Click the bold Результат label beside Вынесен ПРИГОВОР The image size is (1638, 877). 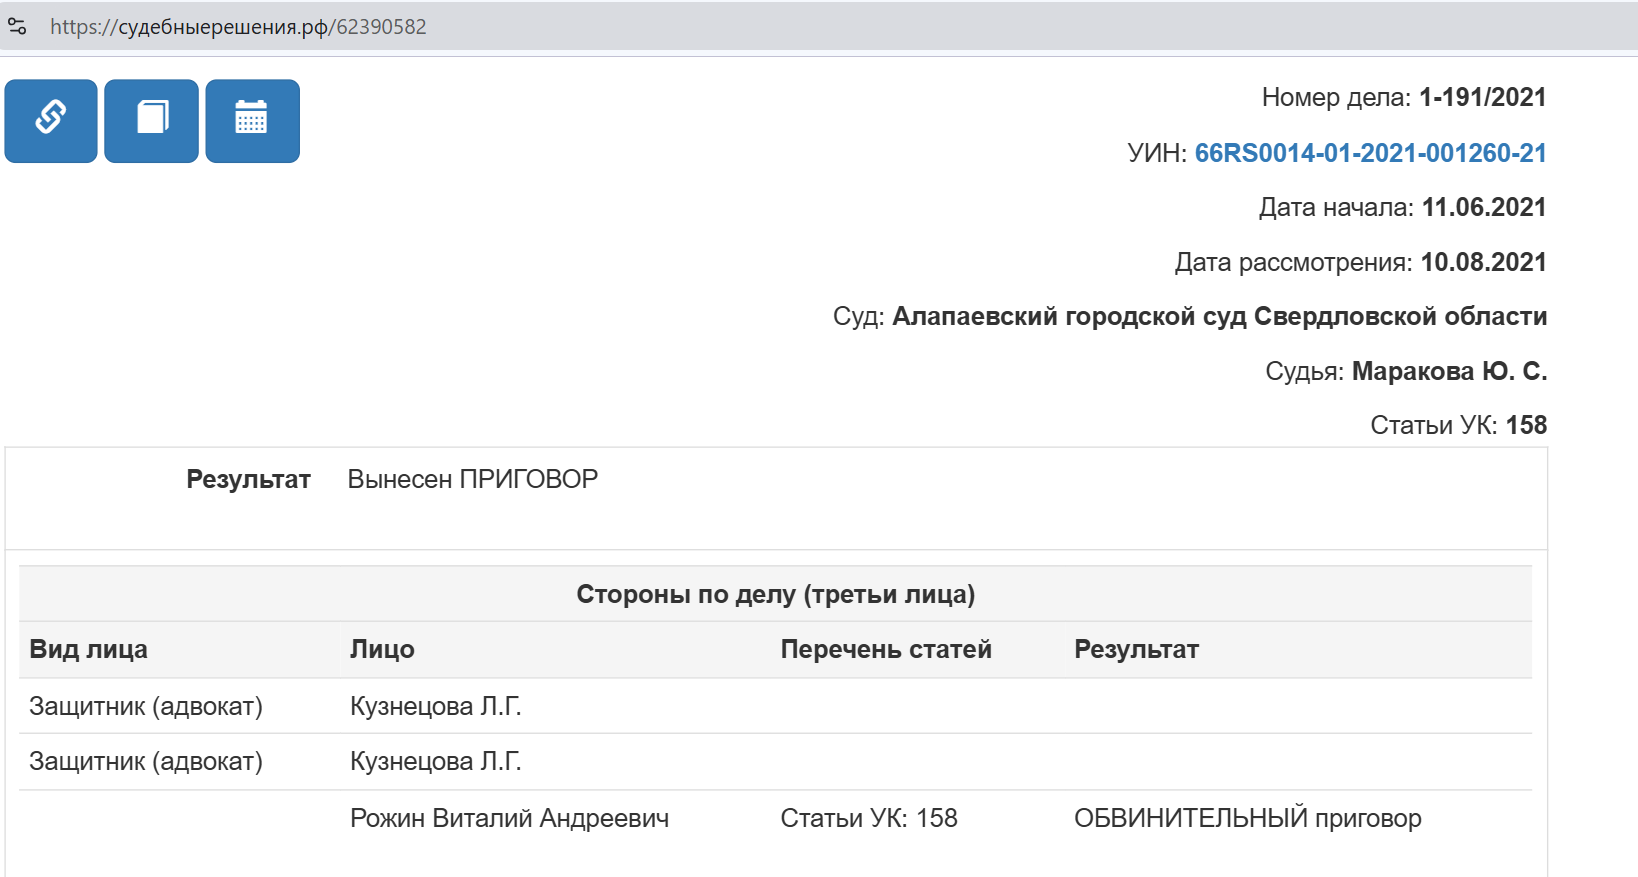tap(248, 480)
